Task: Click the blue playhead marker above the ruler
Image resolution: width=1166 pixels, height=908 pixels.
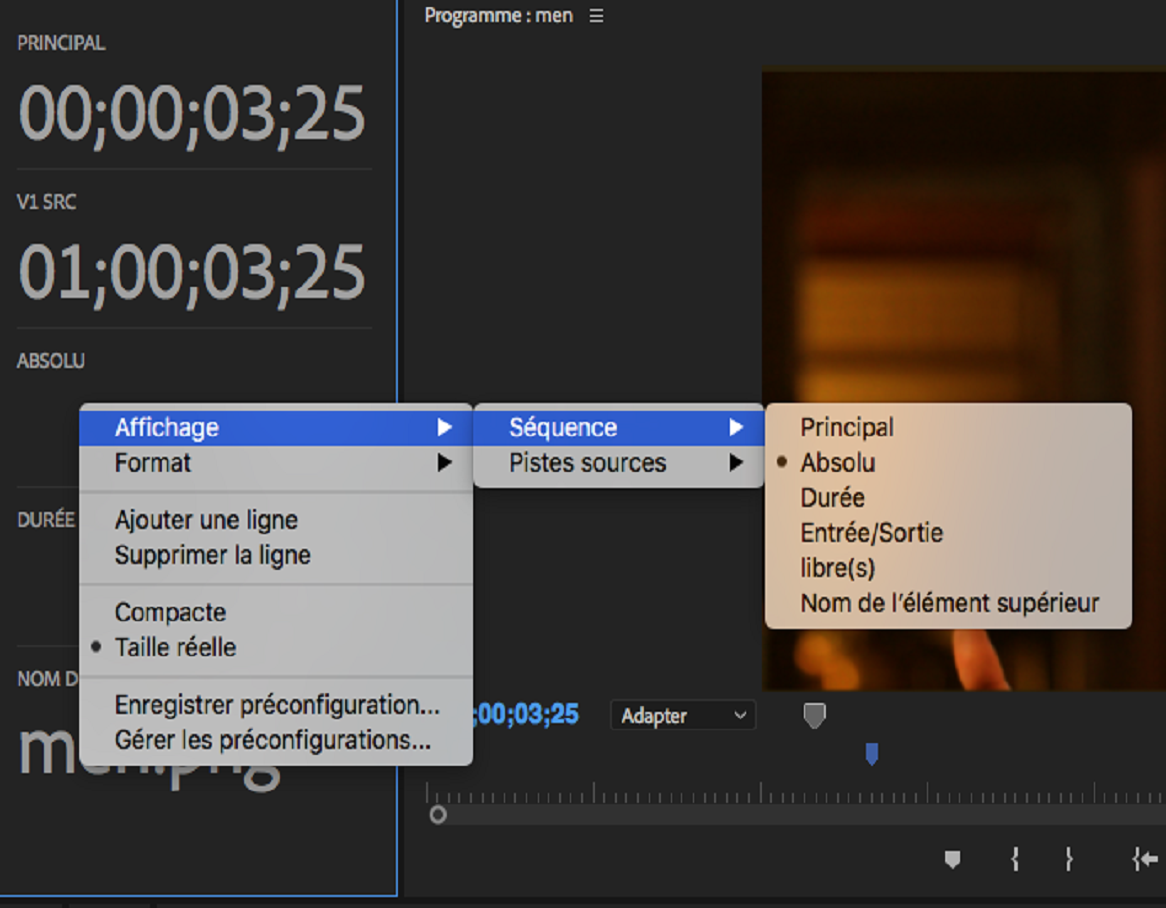Action: [x=870, y=756]
